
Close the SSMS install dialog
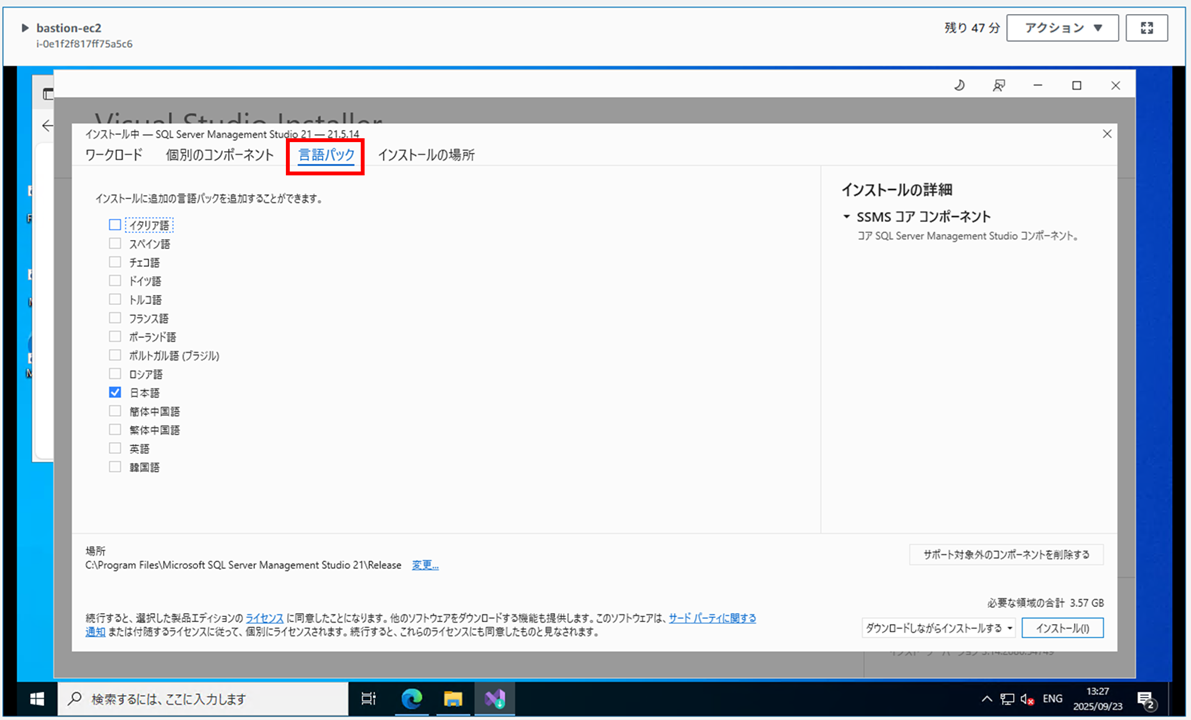[1107, 134]
